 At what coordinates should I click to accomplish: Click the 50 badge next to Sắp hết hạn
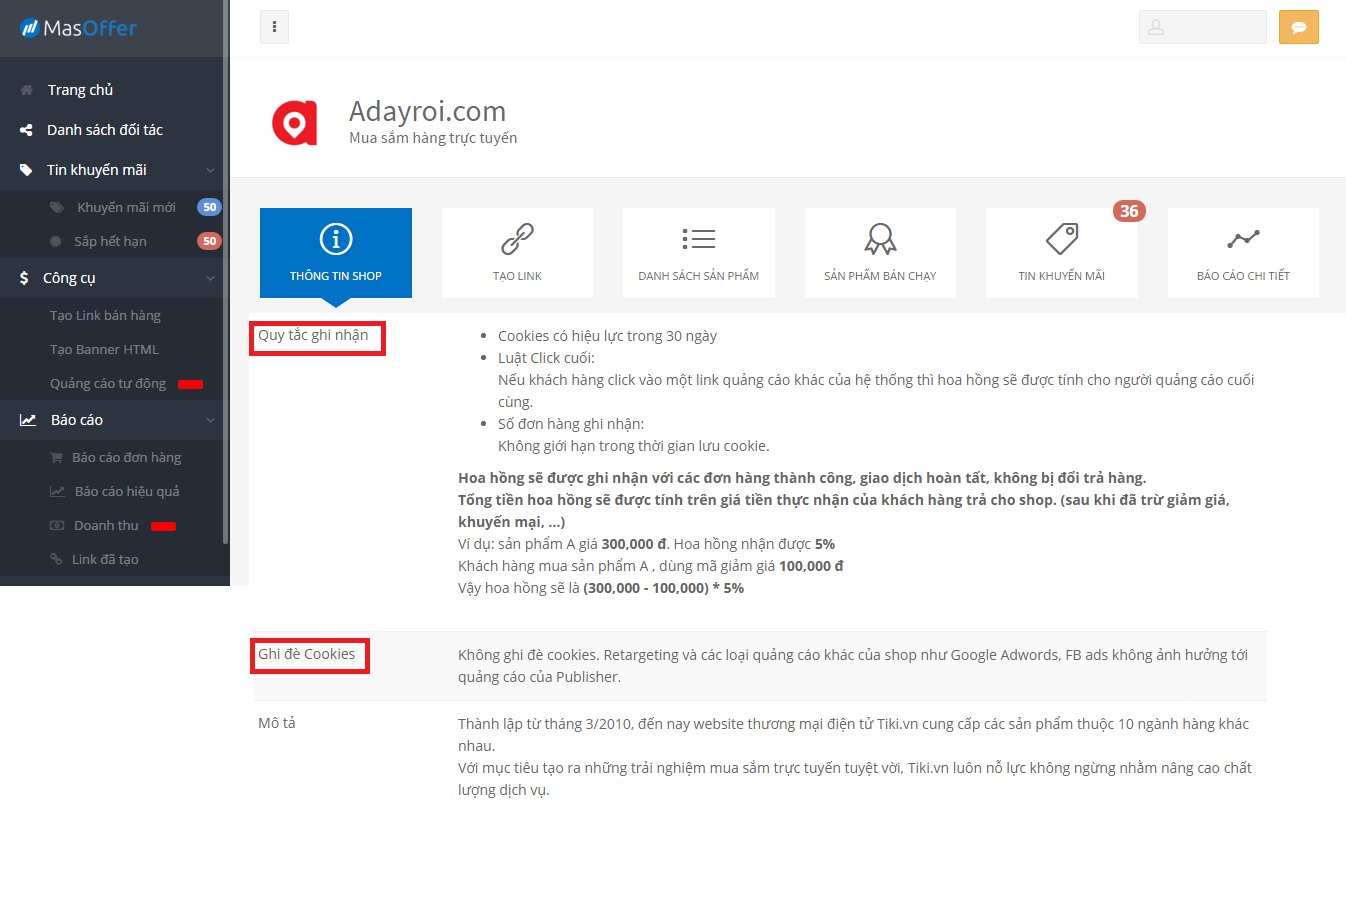click(209, 241)
